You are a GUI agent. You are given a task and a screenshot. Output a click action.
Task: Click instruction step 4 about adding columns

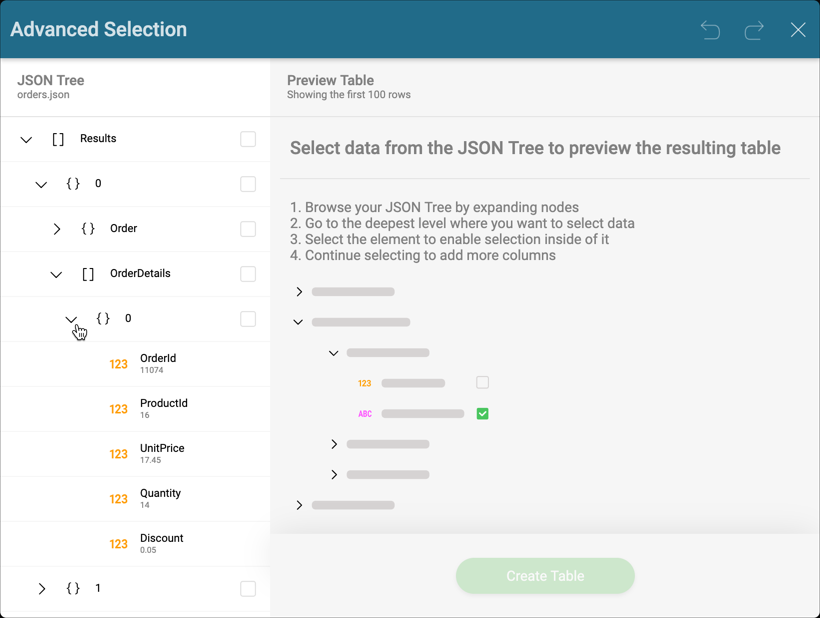pos(423,255)
